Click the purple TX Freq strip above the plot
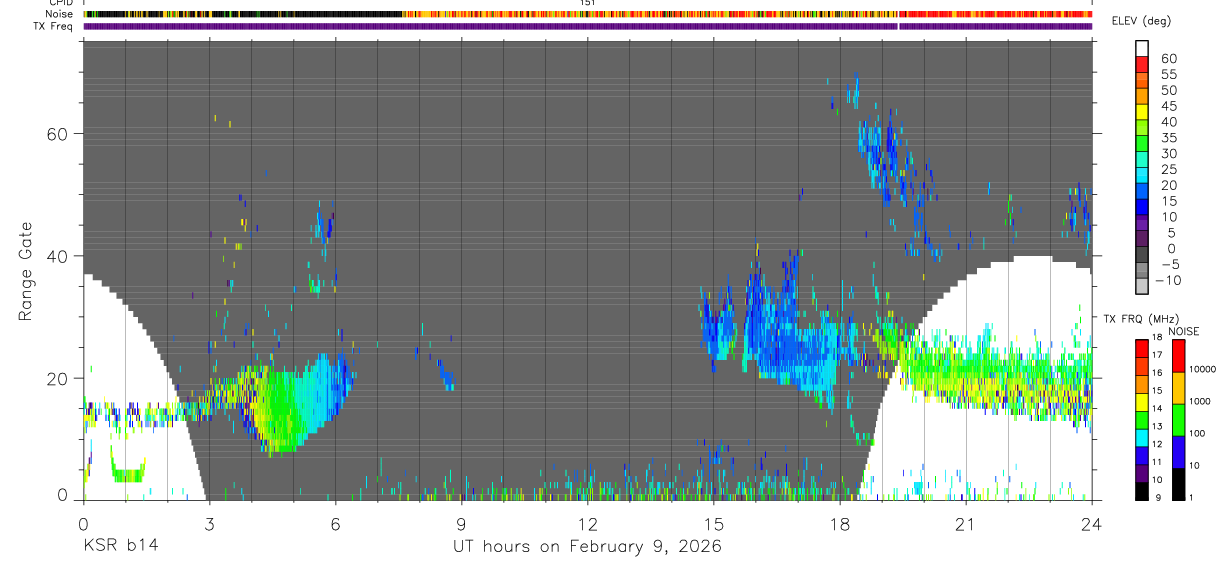Viewport: 1228px width, 567px height. tap(588, 26)
